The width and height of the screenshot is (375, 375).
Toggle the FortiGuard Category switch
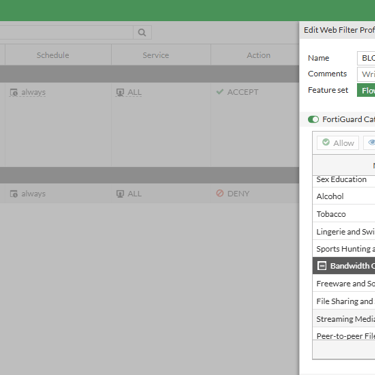[313, 119]
